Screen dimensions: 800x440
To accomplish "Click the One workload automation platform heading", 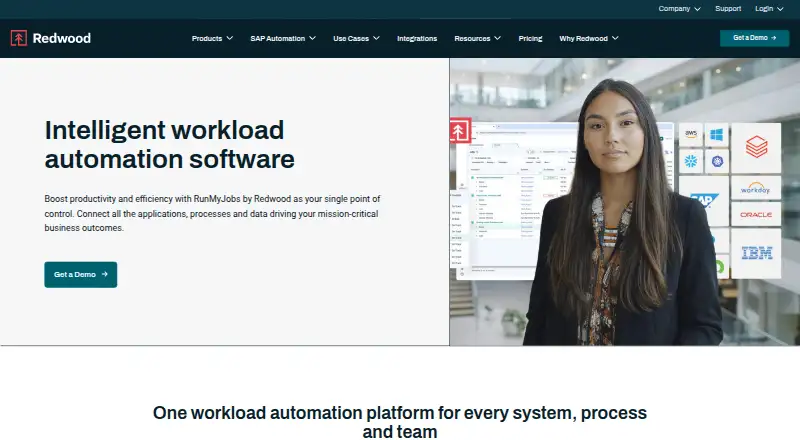I will point(400,422).
